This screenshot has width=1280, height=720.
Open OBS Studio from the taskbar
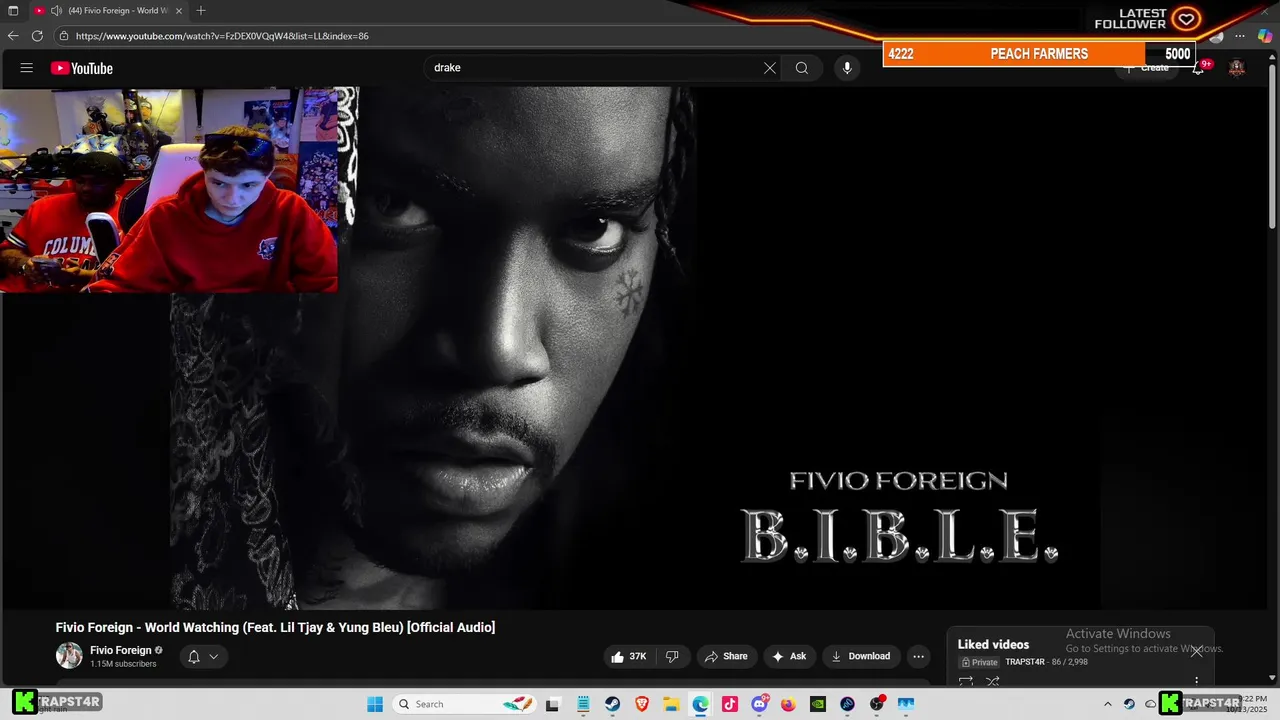(x=877, y=704)
